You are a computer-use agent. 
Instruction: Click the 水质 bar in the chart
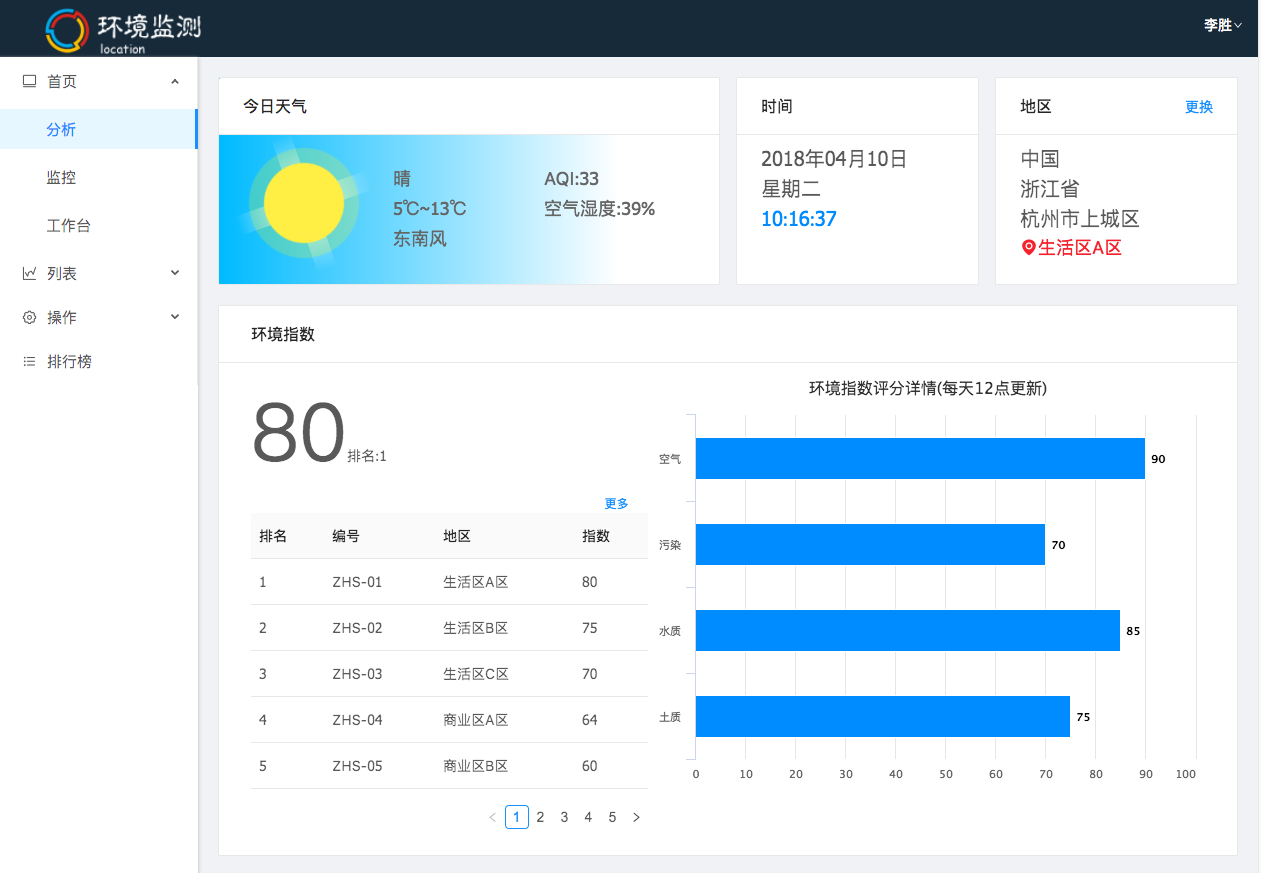click(x=908, y=630)
